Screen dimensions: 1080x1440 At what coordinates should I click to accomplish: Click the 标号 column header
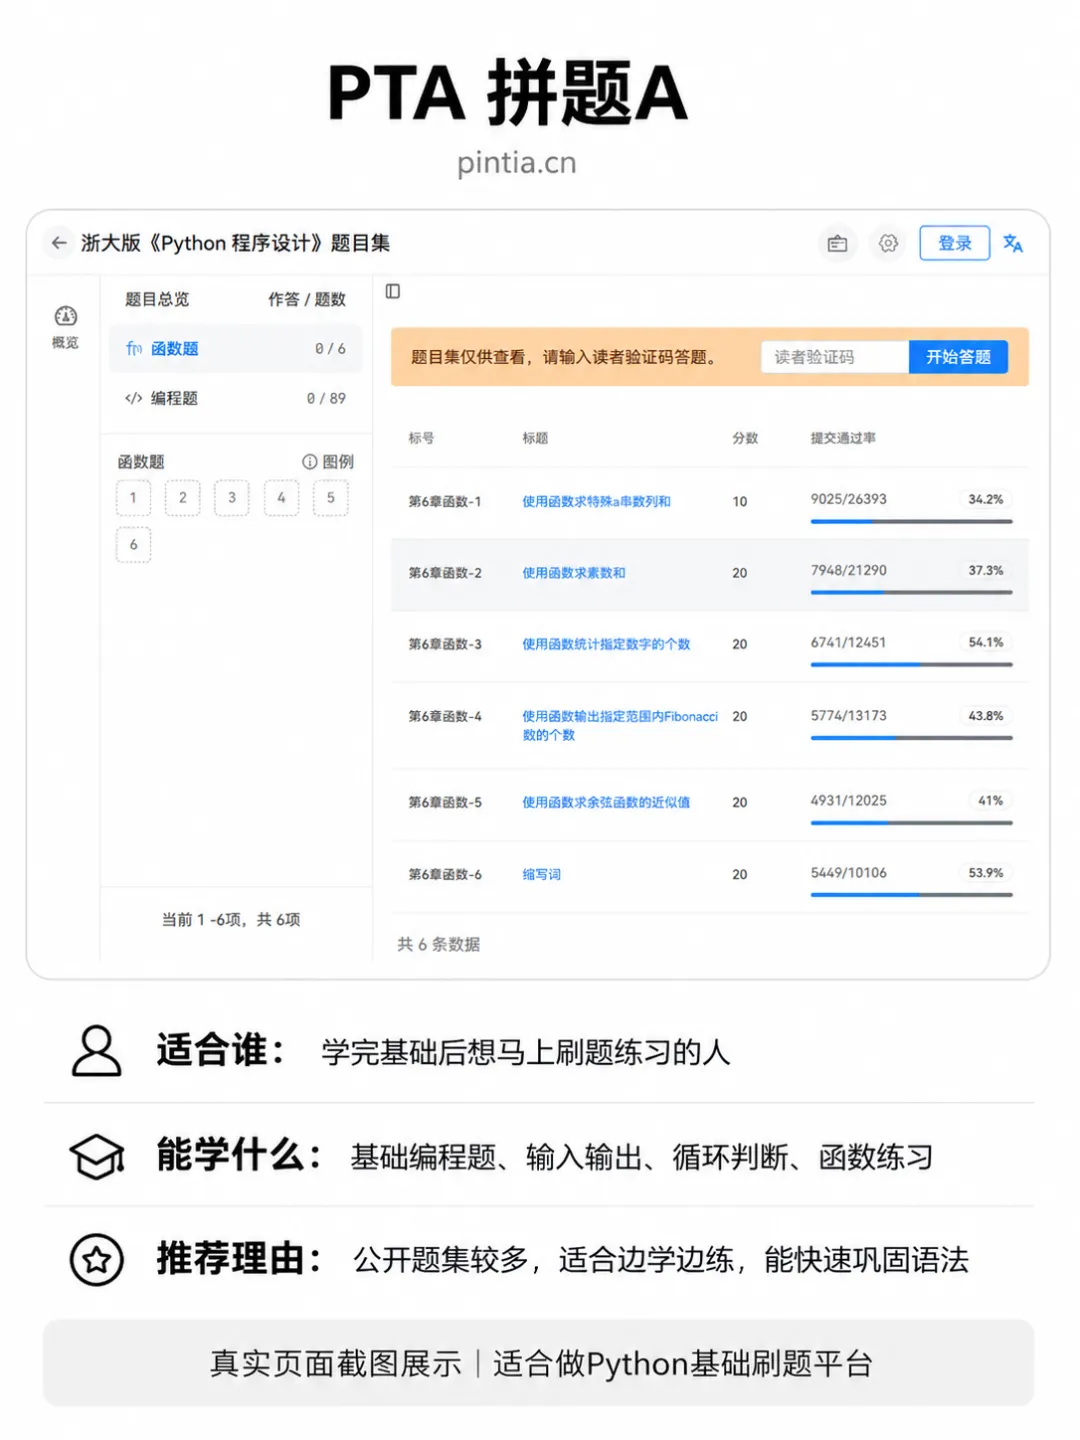coord(421,438)
